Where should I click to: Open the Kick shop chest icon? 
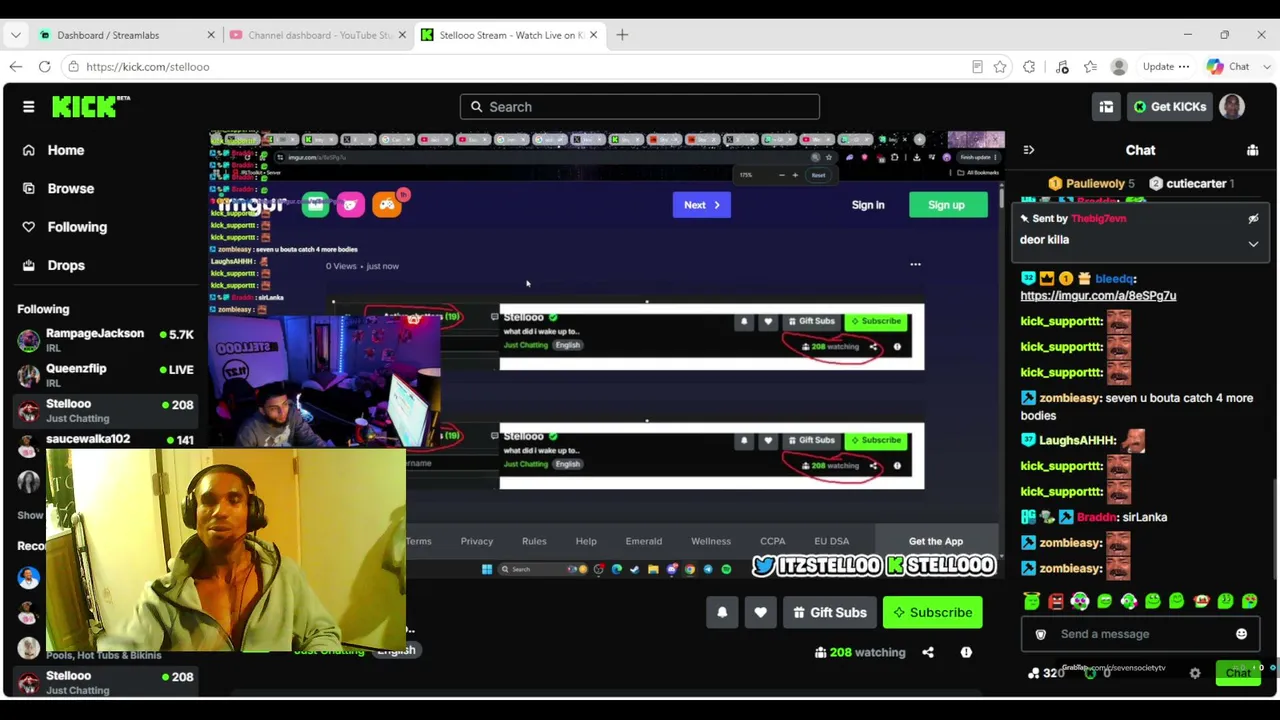point(1106,107)
